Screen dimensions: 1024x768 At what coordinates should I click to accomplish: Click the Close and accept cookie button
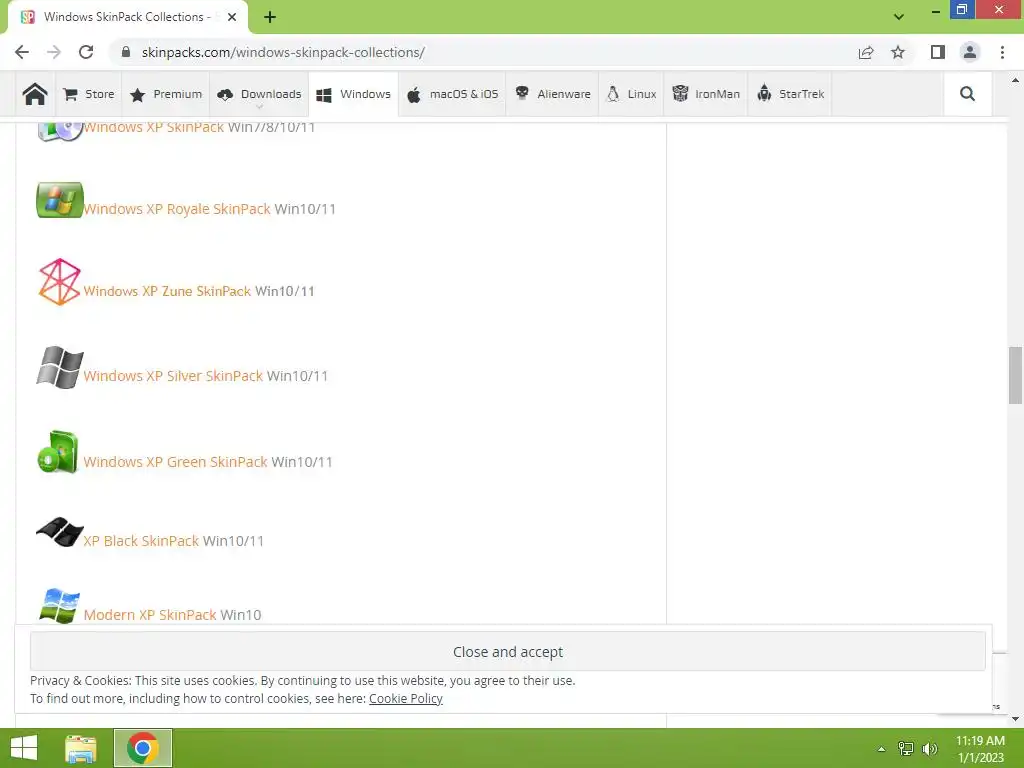pos(507,651)
